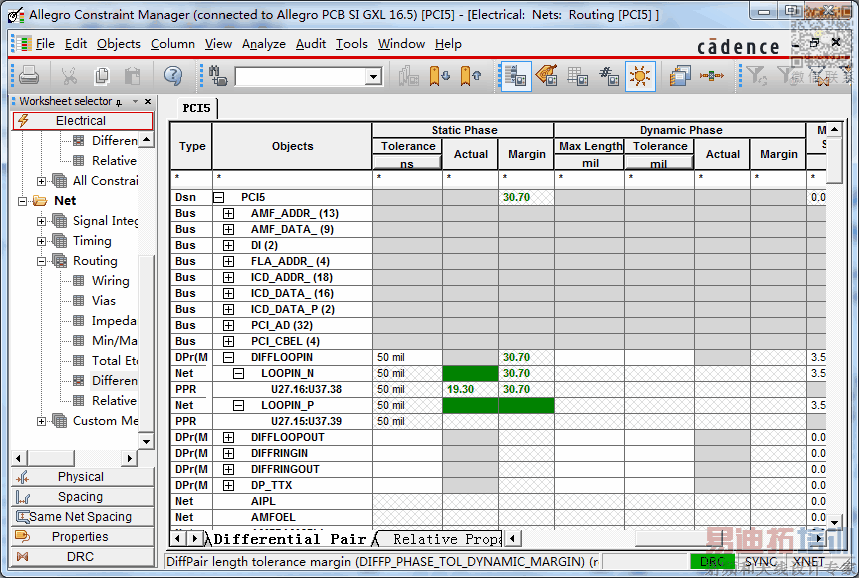Click the Properties domain icon
Image resolution: width=859 pixels, height=578 pixels.
pos(22,536)
